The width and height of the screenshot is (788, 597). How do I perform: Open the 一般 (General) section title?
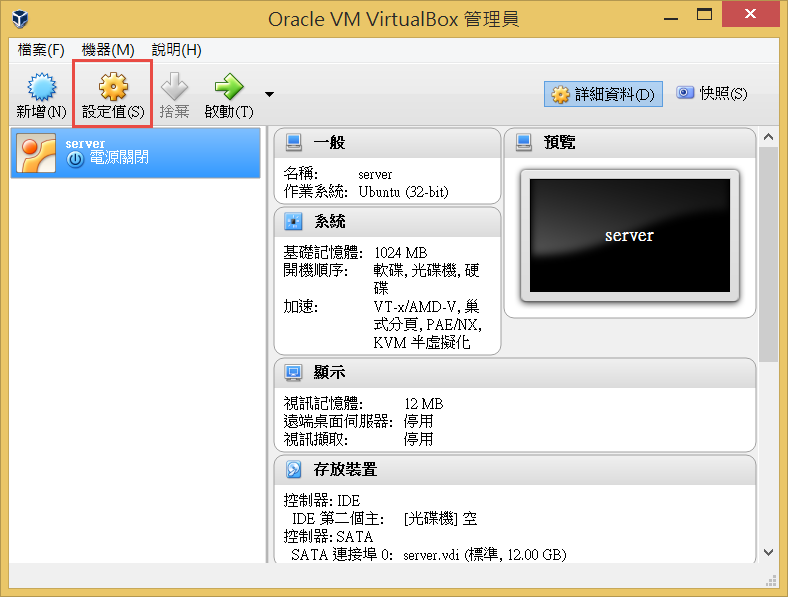[329, 142]
